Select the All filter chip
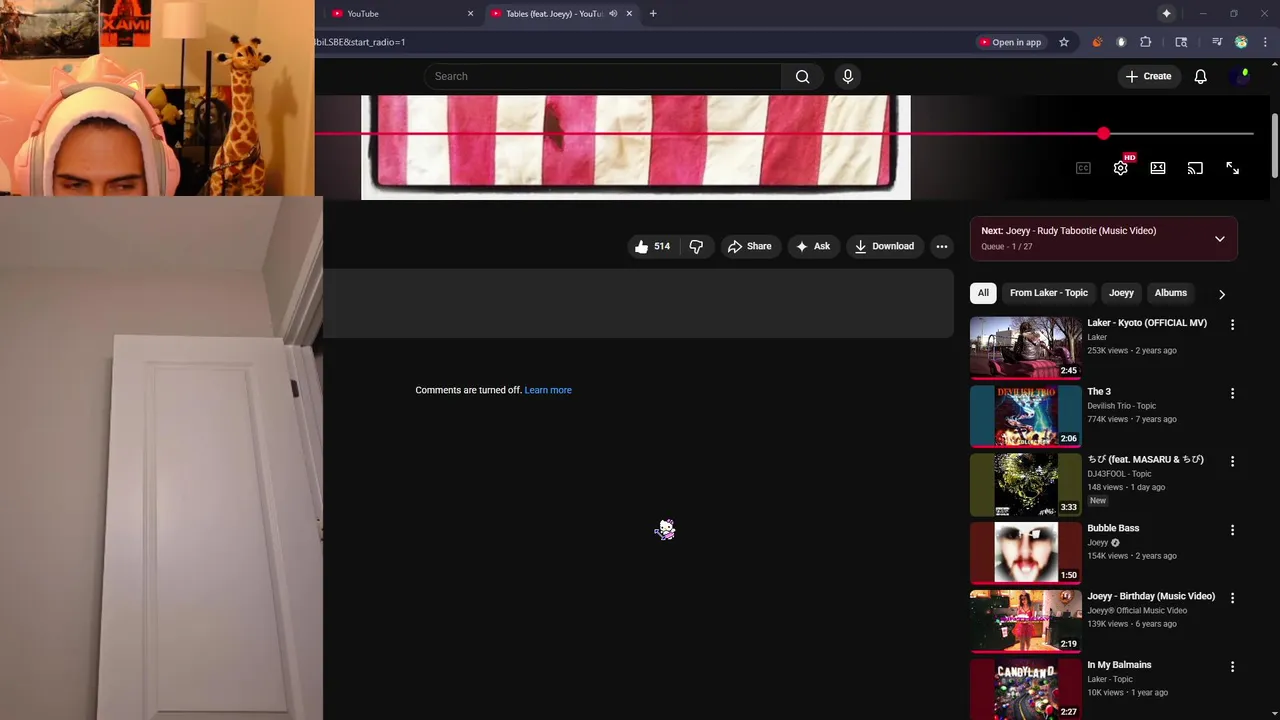This screenshot has height=720, width=1280. point(983,293)
